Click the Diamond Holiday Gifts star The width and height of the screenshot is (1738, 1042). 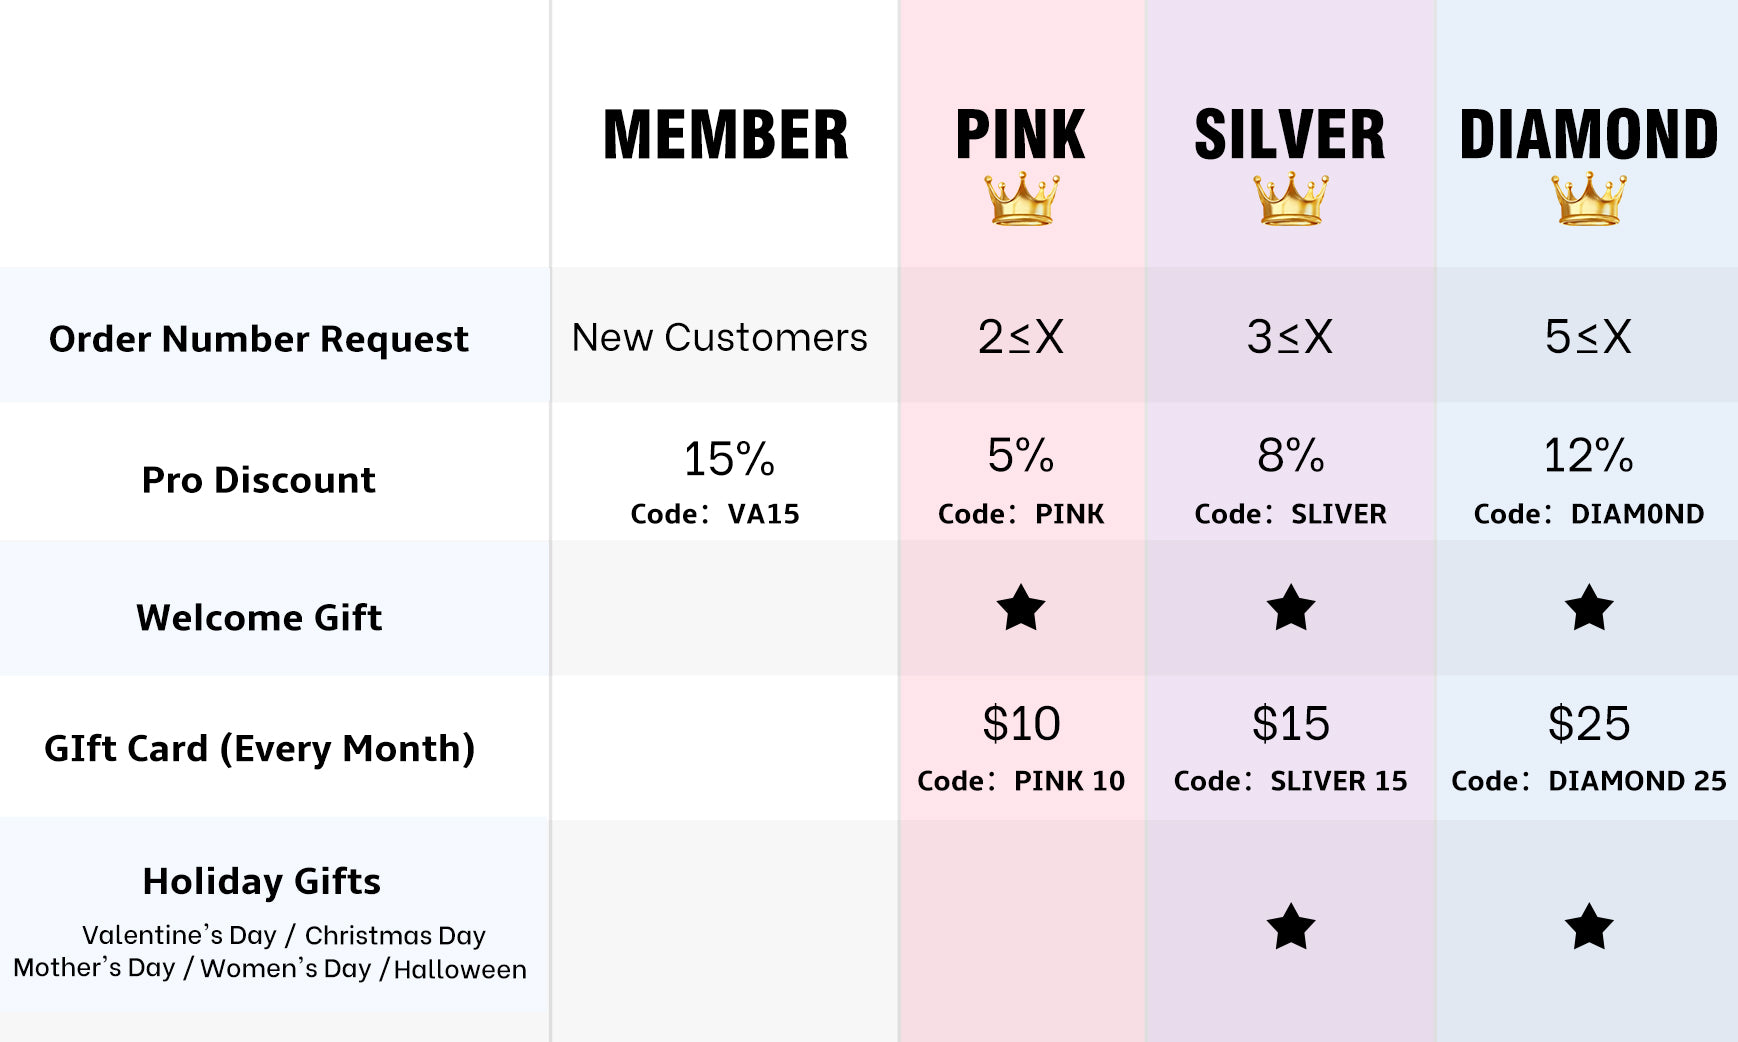[1589, 927]
